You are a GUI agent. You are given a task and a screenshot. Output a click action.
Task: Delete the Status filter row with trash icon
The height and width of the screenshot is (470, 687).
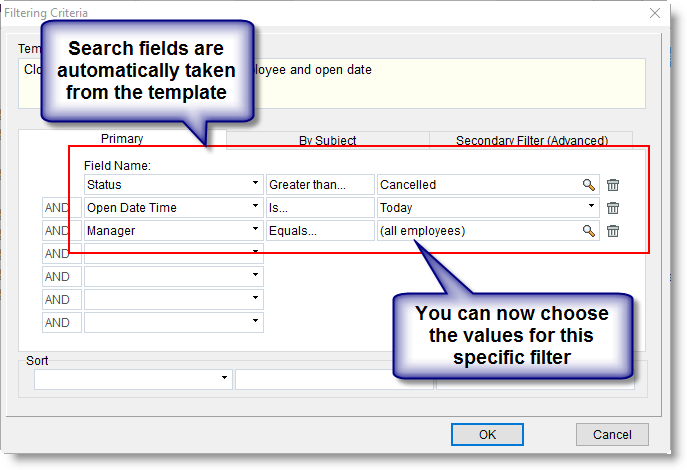[613, 185]
